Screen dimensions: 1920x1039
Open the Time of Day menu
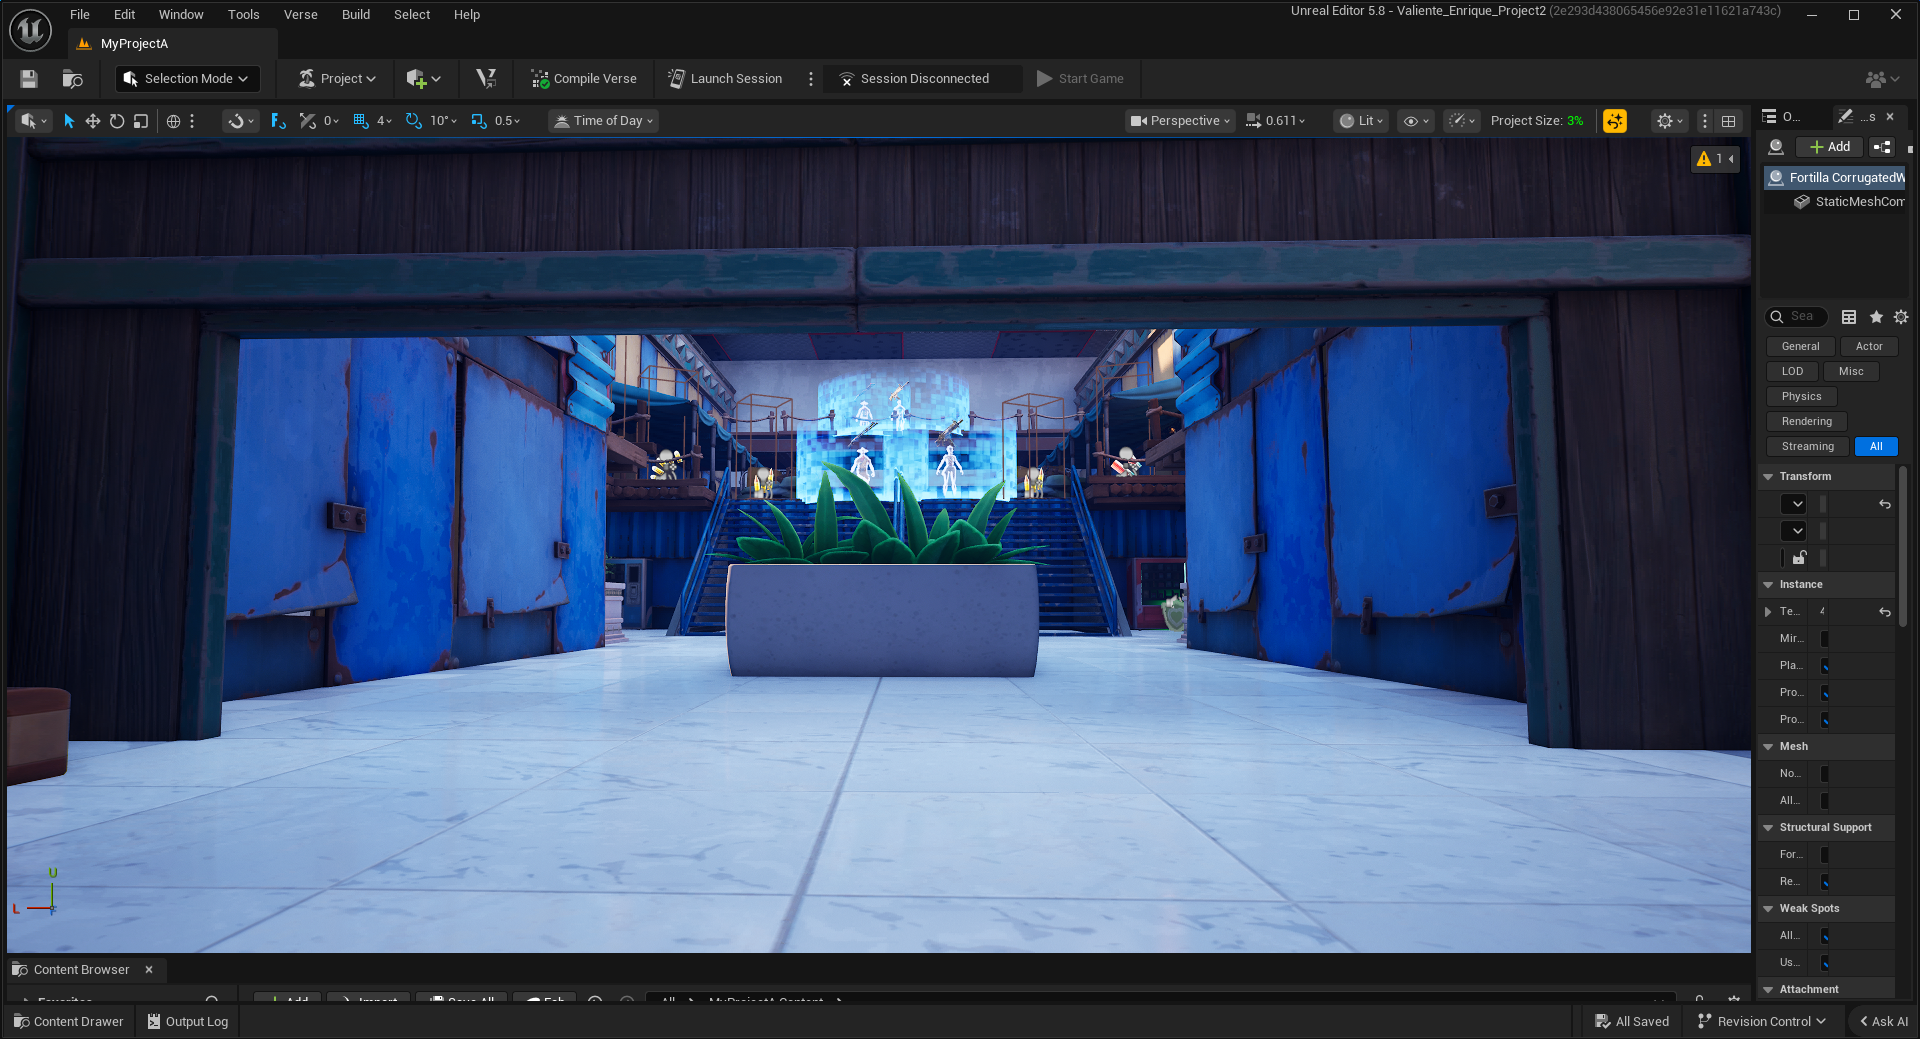pos(603,121)
